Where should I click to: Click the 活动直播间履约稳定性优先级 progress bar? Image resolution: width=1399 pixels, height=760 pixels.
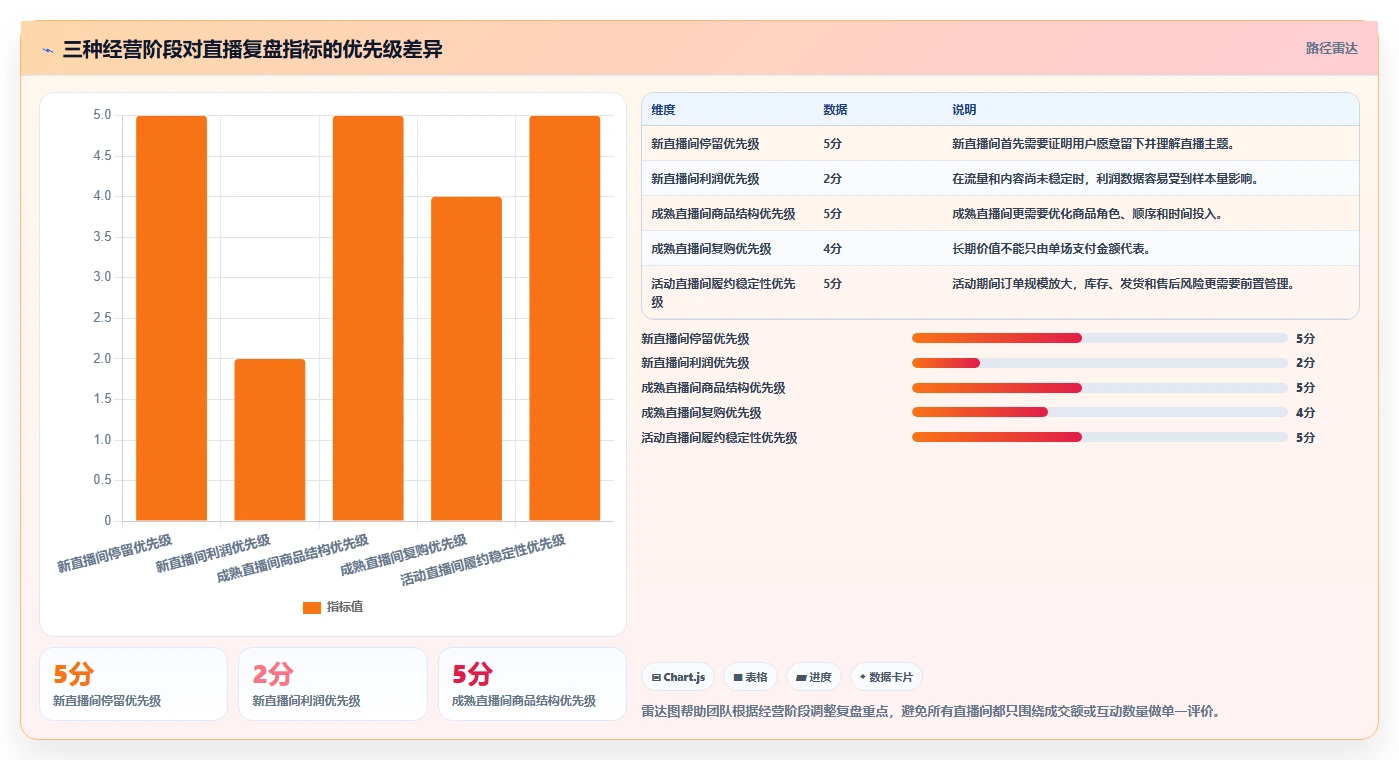coord(1100,437)
